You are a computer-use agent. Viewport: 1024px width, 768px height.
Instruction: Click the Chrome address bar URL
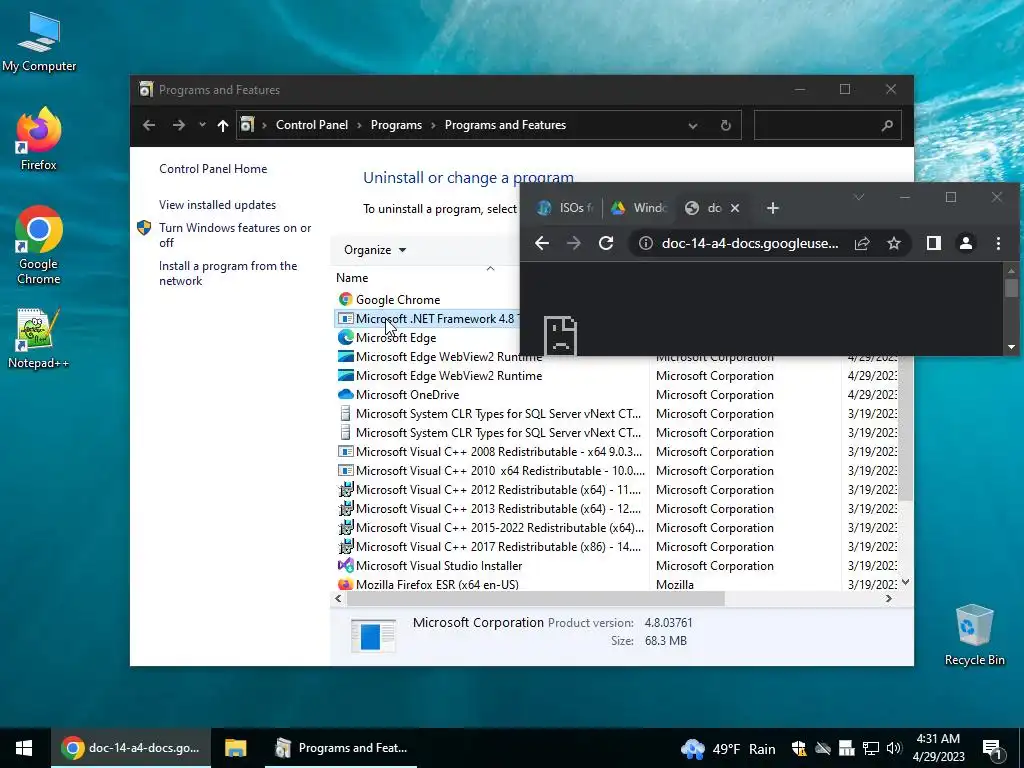coord(750,243)
